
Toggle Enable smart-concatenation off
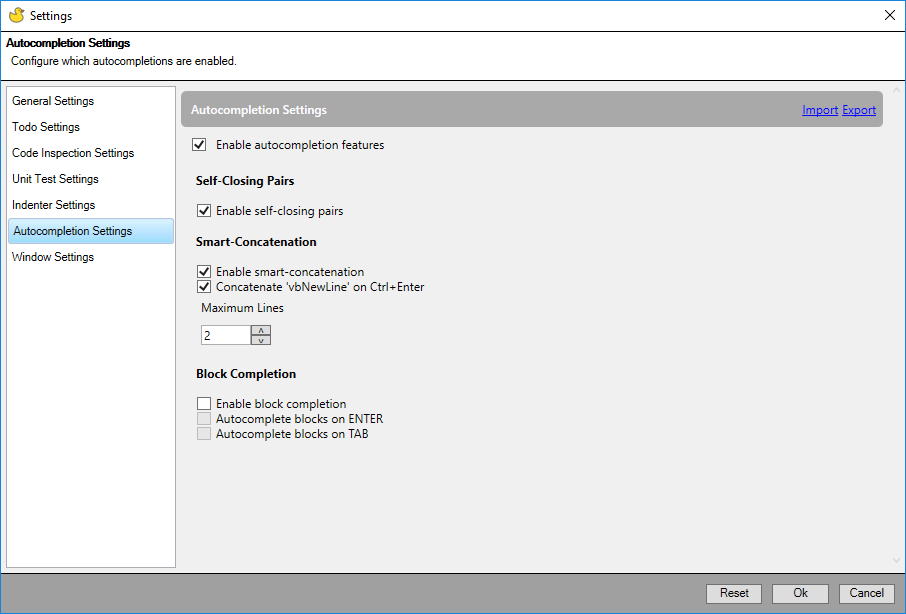204,271
